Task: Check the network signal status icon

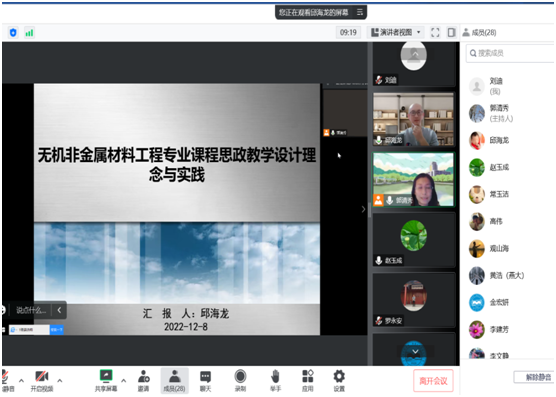Action: [x=29, y=33]
